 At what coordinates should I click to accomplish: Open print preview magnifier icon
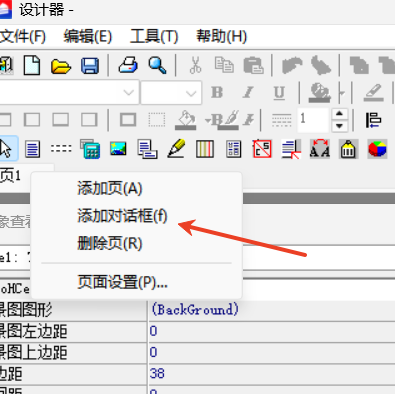pyautogui.click(x=157, y=65)
